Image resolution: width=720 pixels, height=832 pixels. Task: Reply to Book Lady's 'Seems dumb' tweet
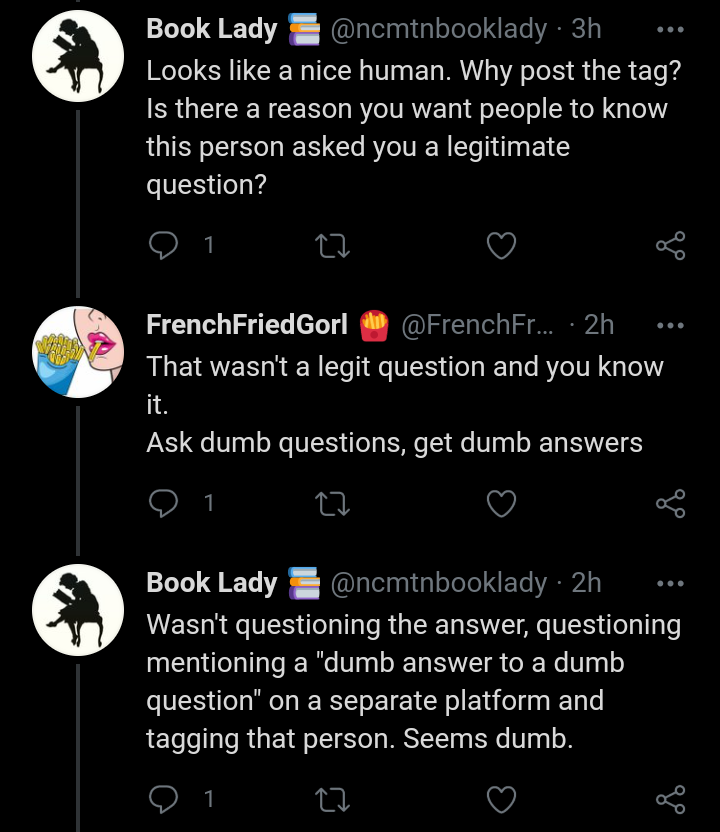tap(163, 799)
